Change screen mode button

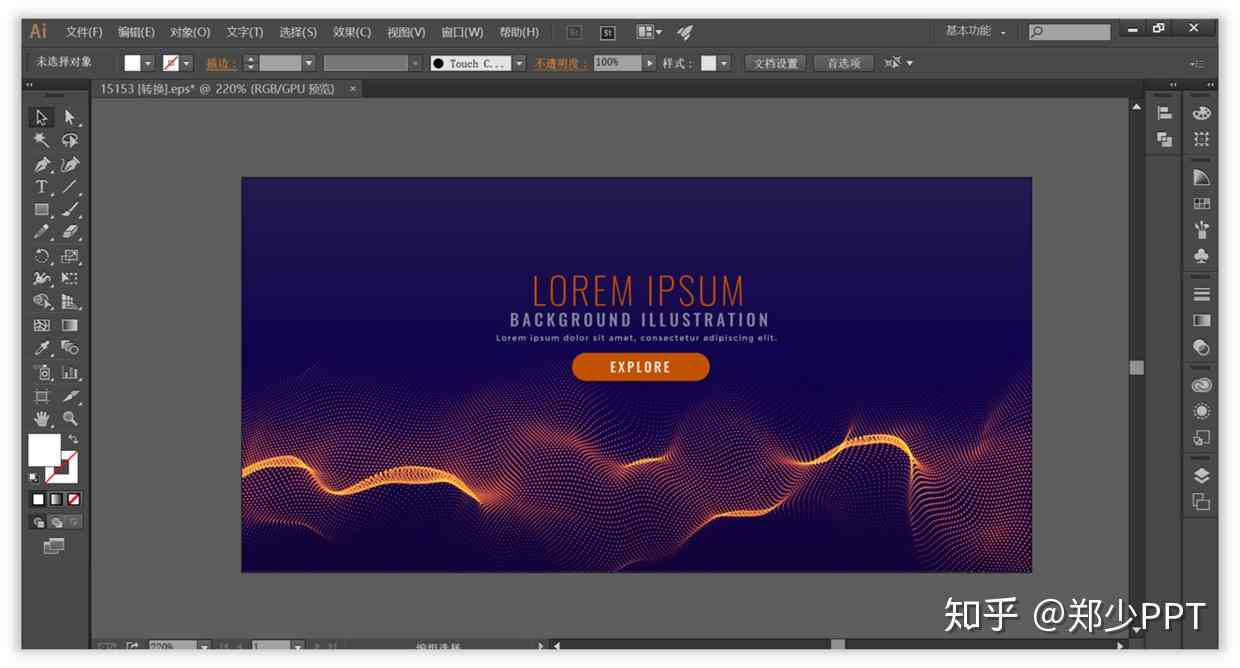[54, 546]
